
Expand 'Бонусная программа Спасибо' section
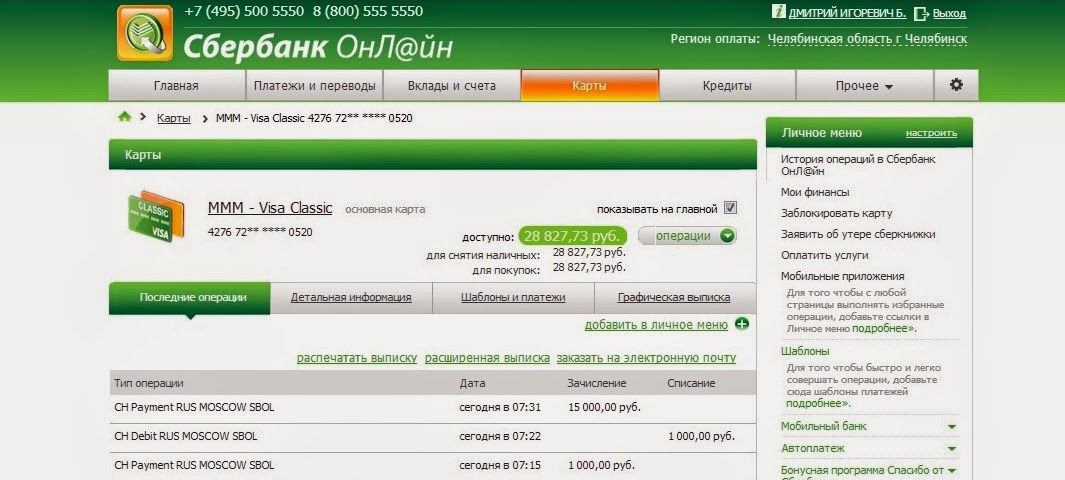pos(952,470)
